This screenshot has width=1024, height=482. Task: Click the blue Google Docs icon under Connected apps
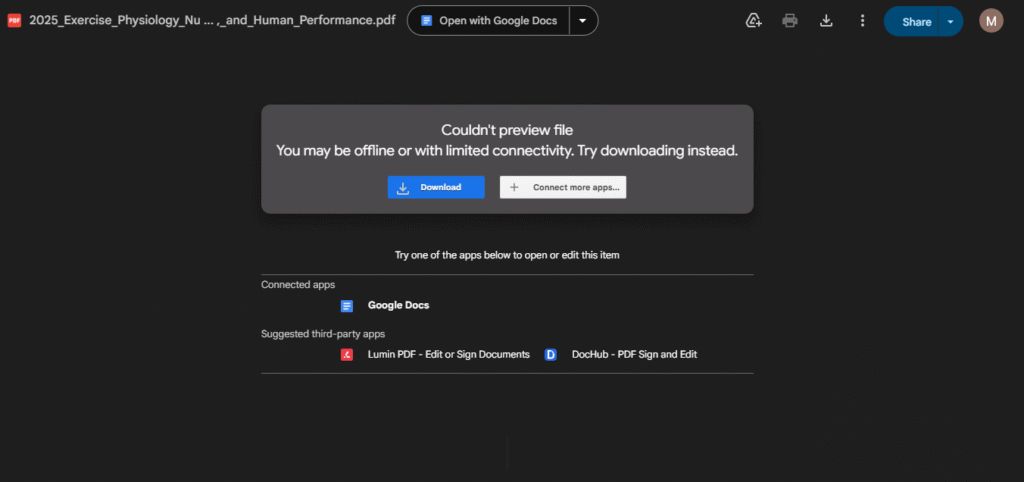pyautogui.click(x=347, y=305)
